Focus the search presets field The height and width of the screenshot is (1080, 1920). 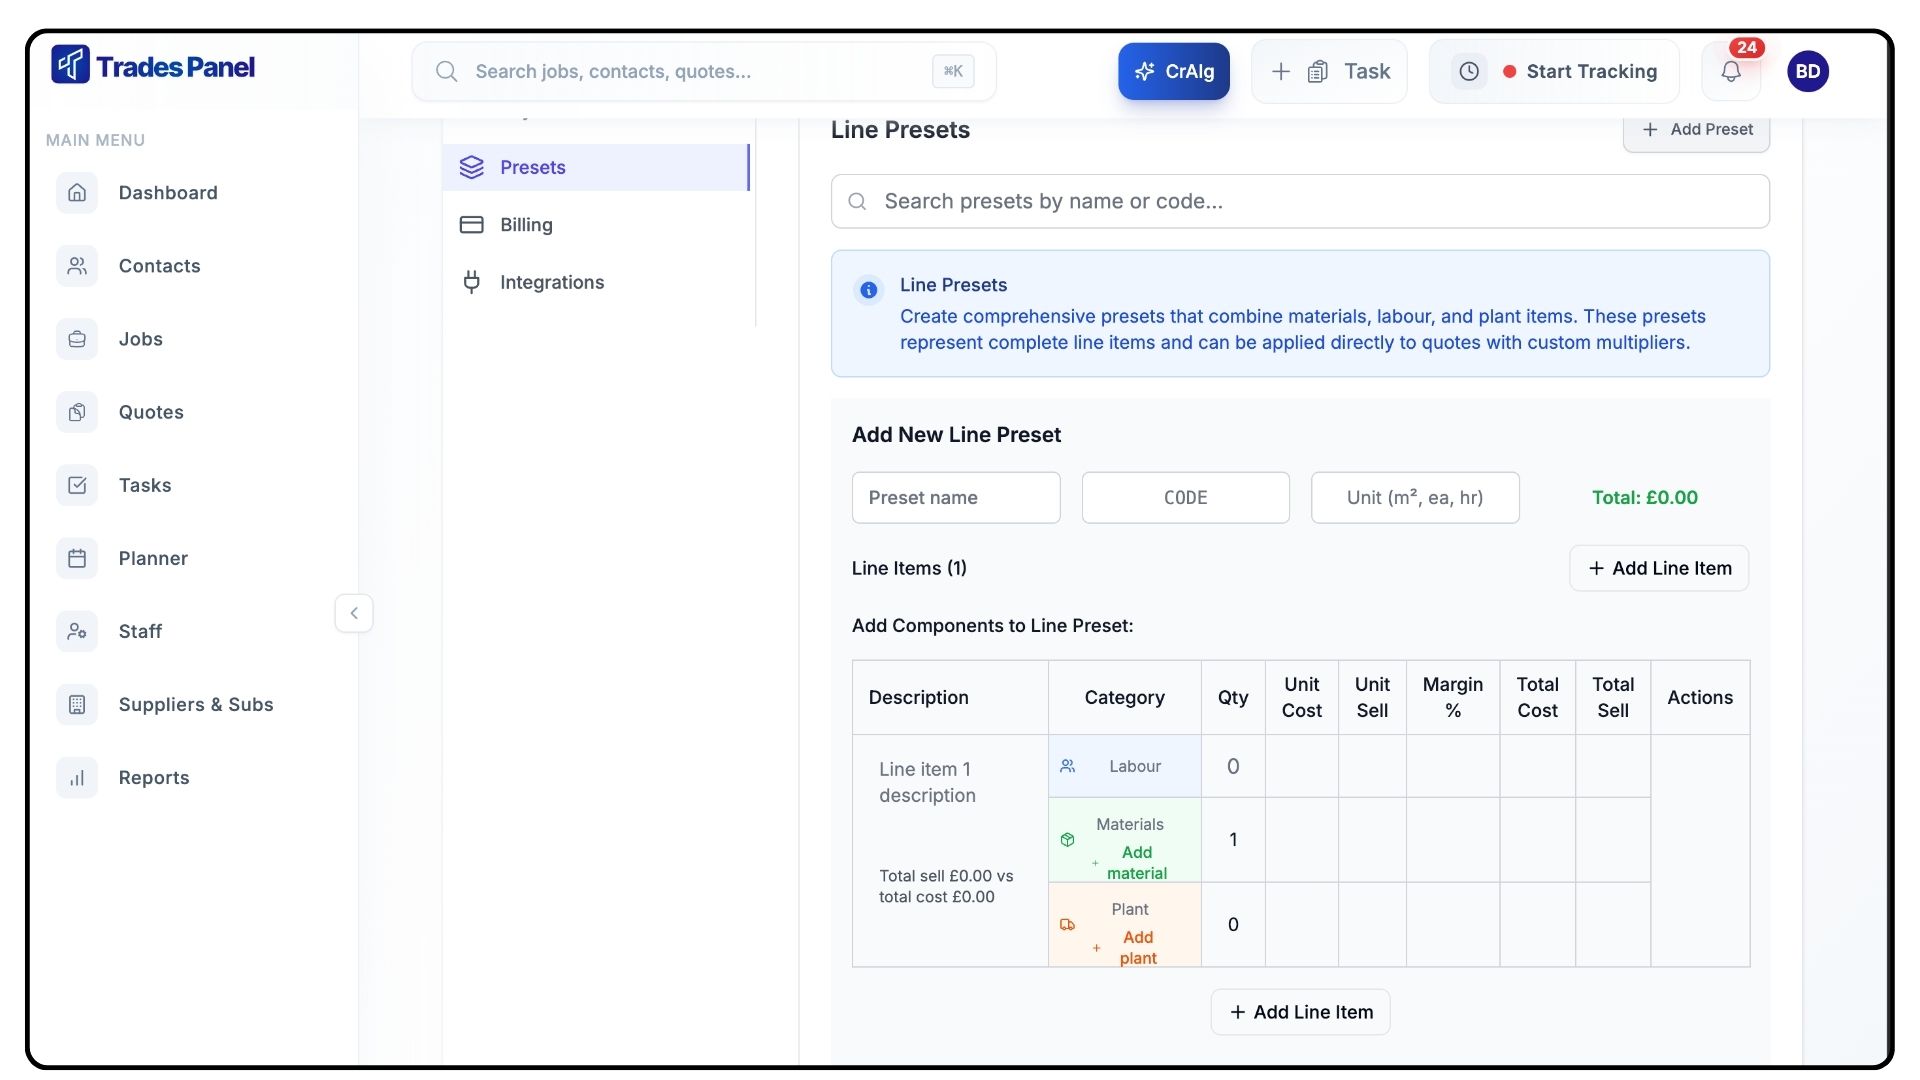[x=1300, y=201]
